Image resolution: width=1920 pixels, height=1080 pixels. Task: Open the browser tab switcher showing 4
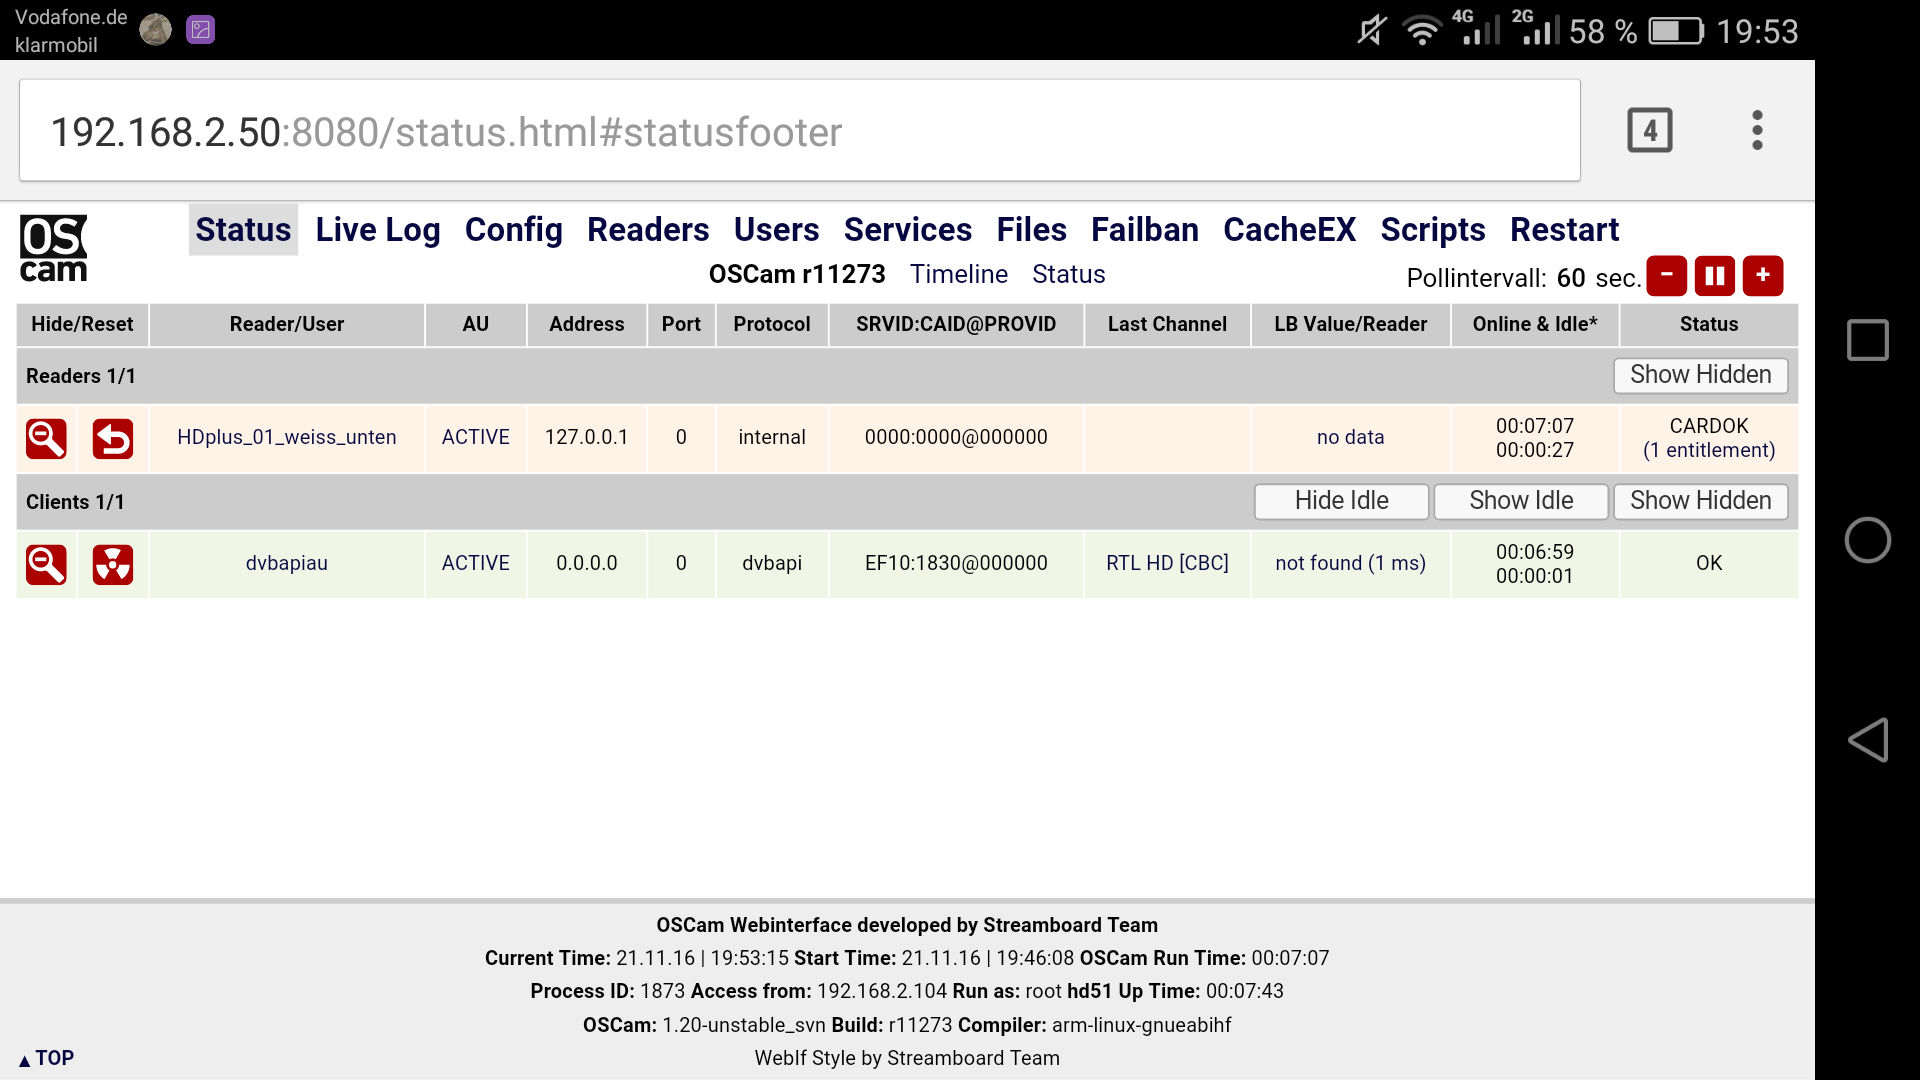[x=1649, y=130]
